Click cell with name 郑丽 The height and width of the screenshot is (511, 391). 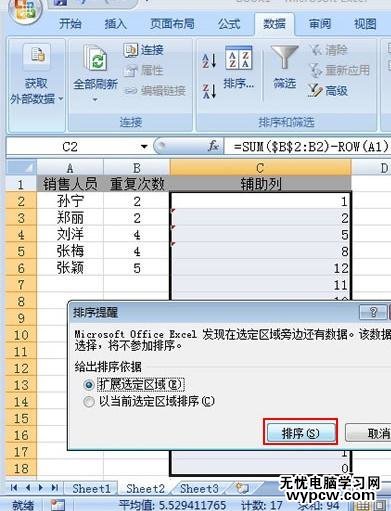tap(70, 218)
